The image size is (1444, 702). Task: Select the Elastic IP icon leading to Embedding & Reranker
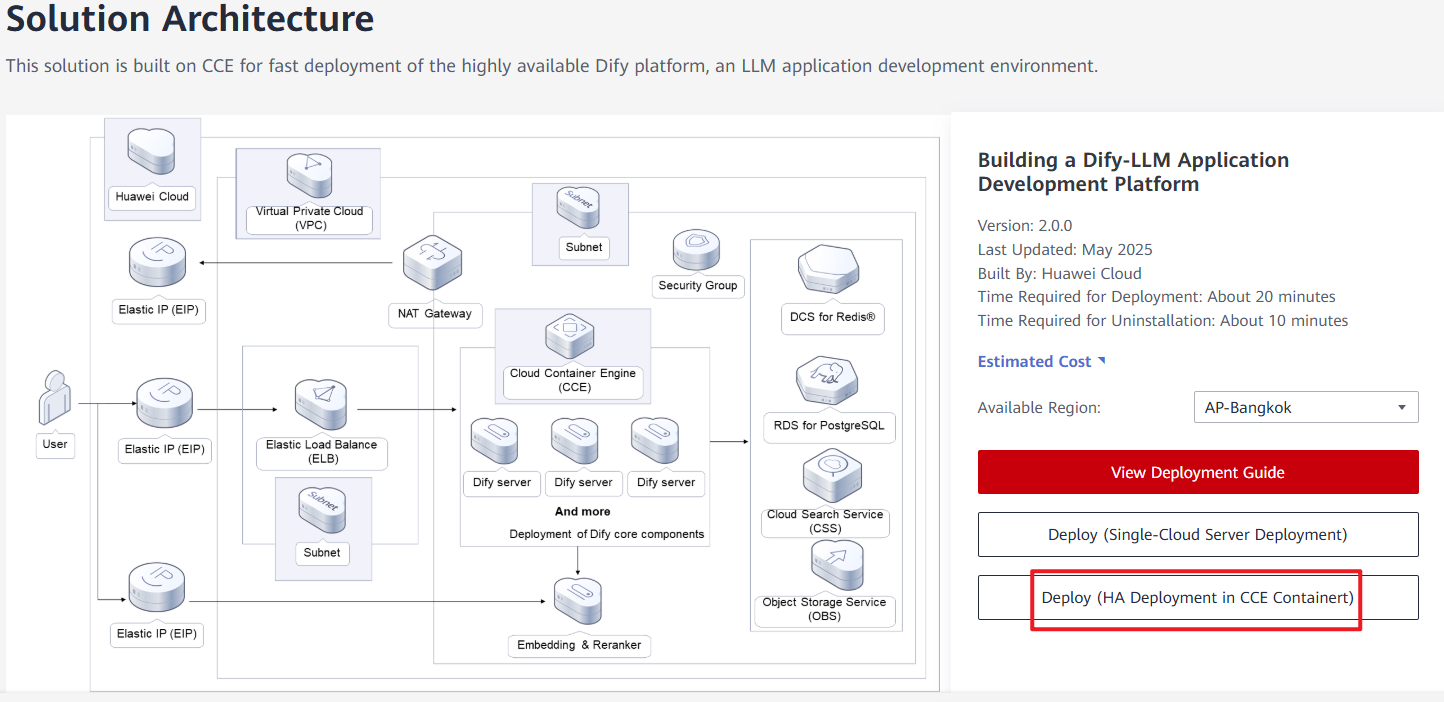(158, 589)
